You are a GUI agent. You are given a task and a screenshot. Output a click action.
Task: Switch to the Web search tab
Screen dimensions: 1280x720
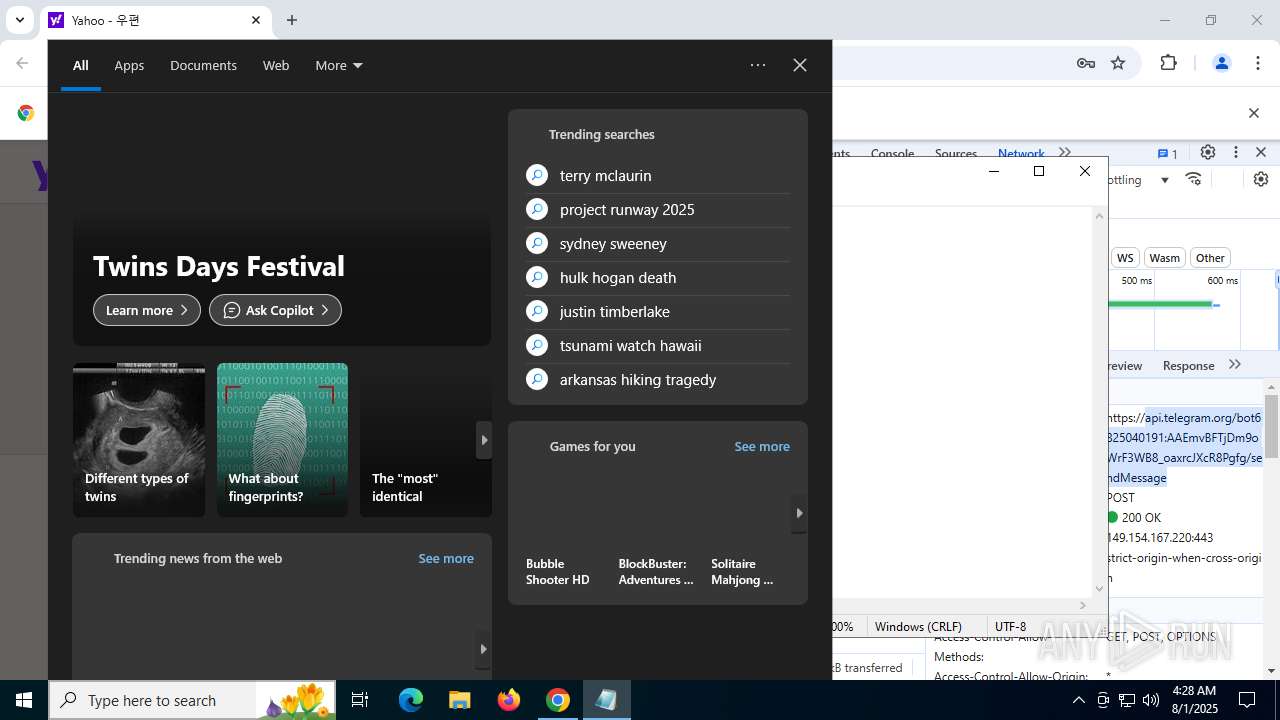click(276, 65)
